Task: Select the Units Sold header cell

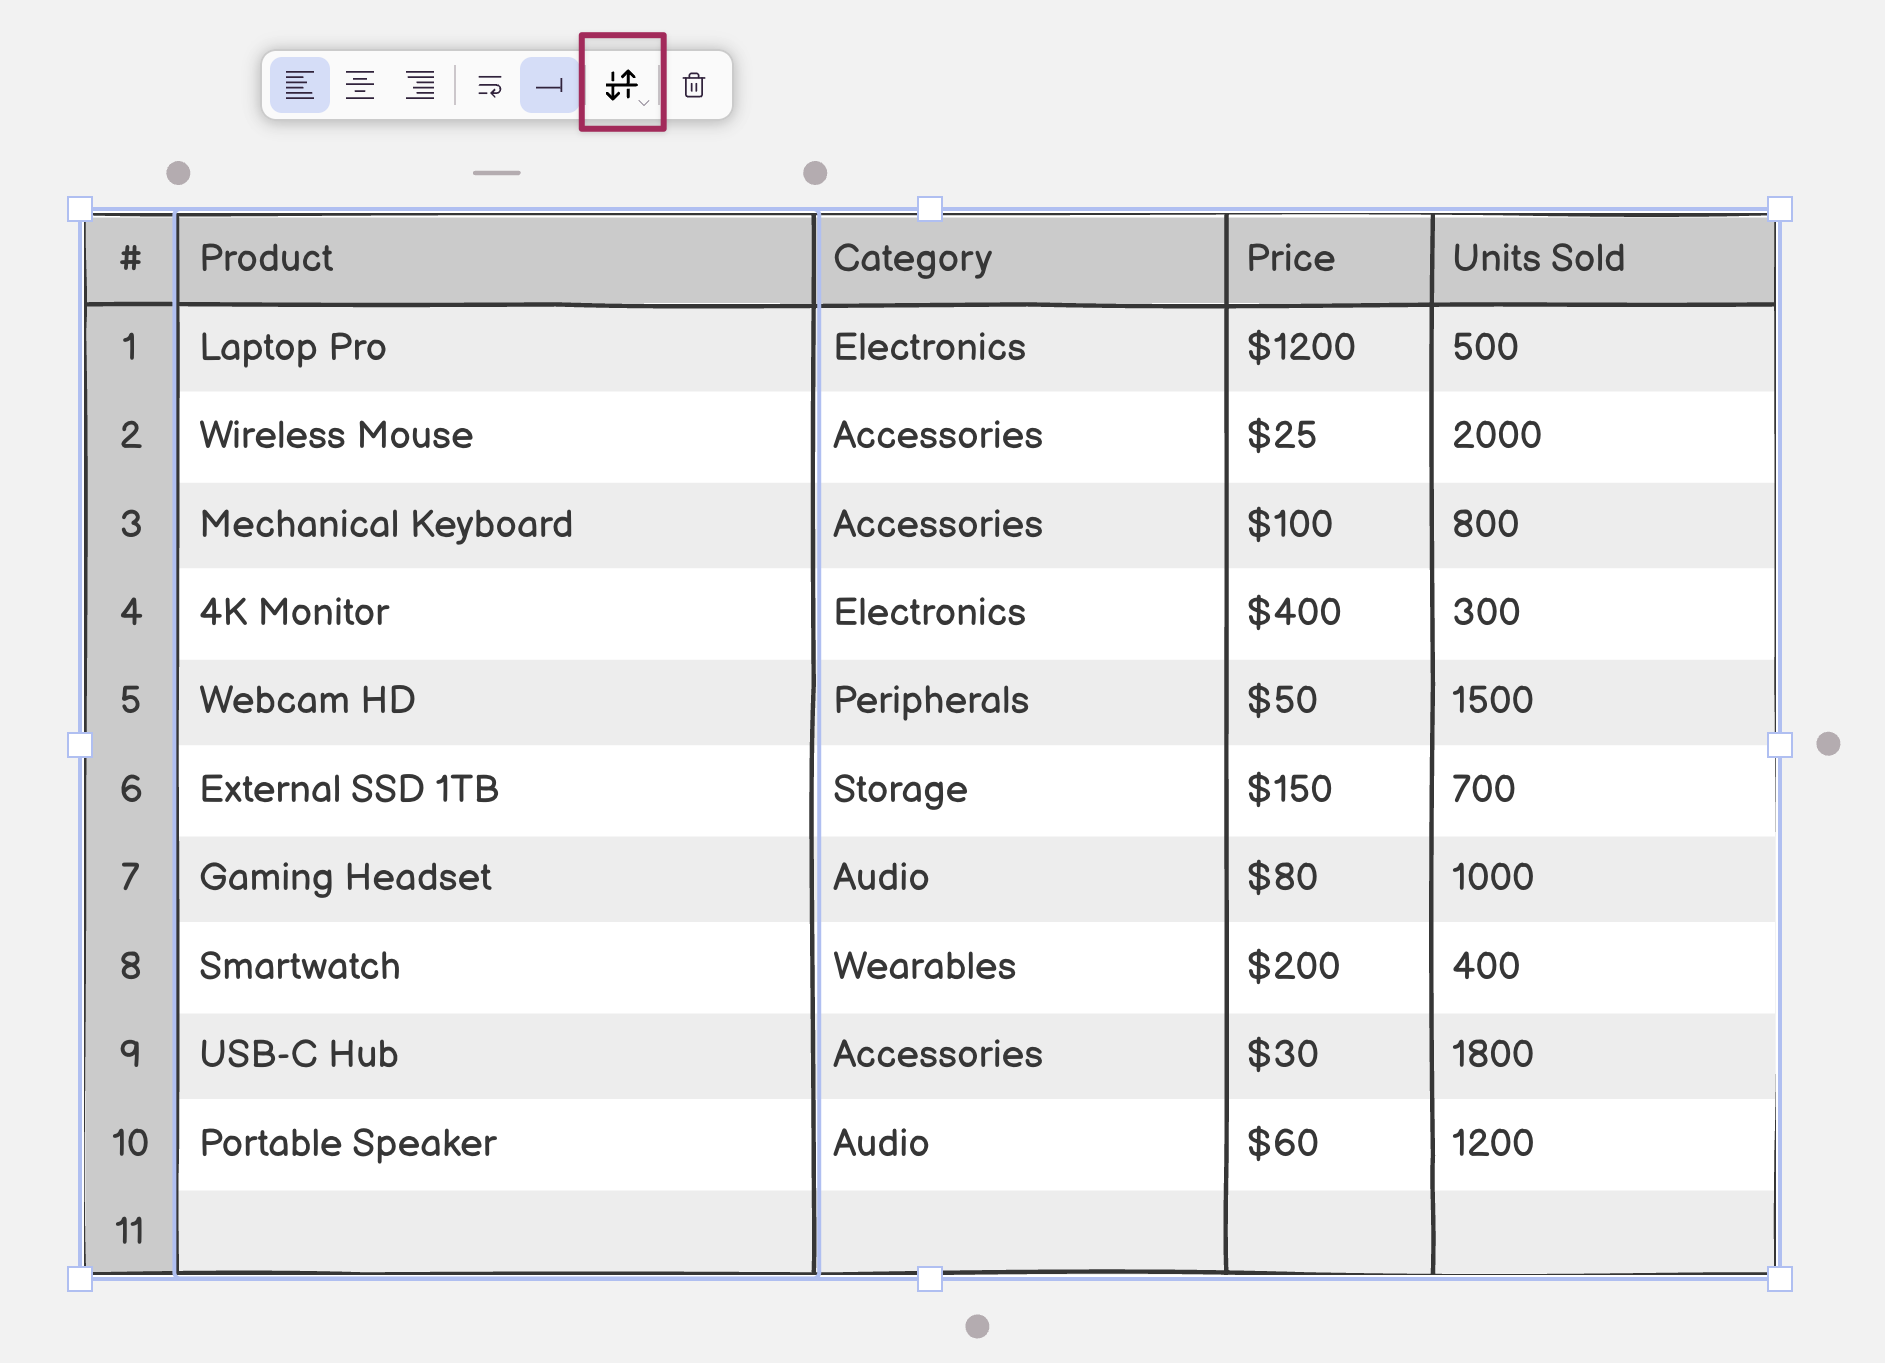Action: pyautogui.click(x=1602, y=259)
